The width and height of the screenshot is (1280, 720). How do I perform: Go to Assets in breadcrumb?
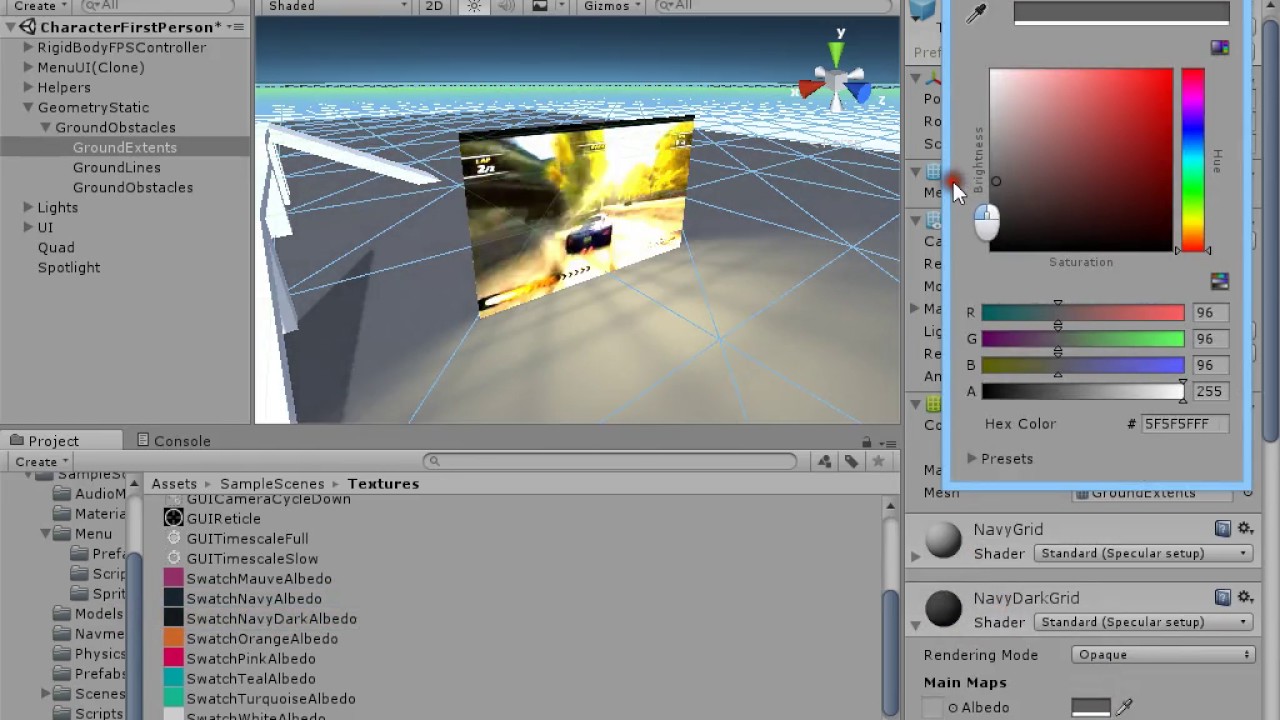point(174,483)
